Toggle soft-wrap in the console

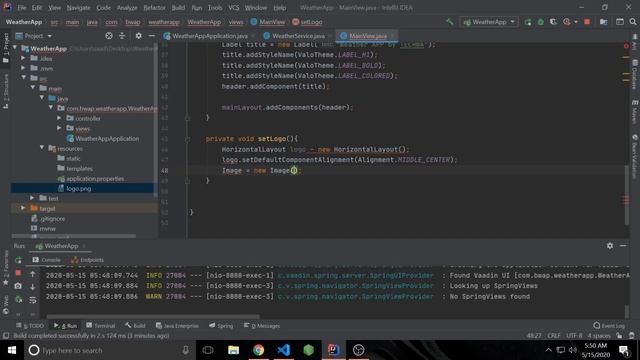33,300
